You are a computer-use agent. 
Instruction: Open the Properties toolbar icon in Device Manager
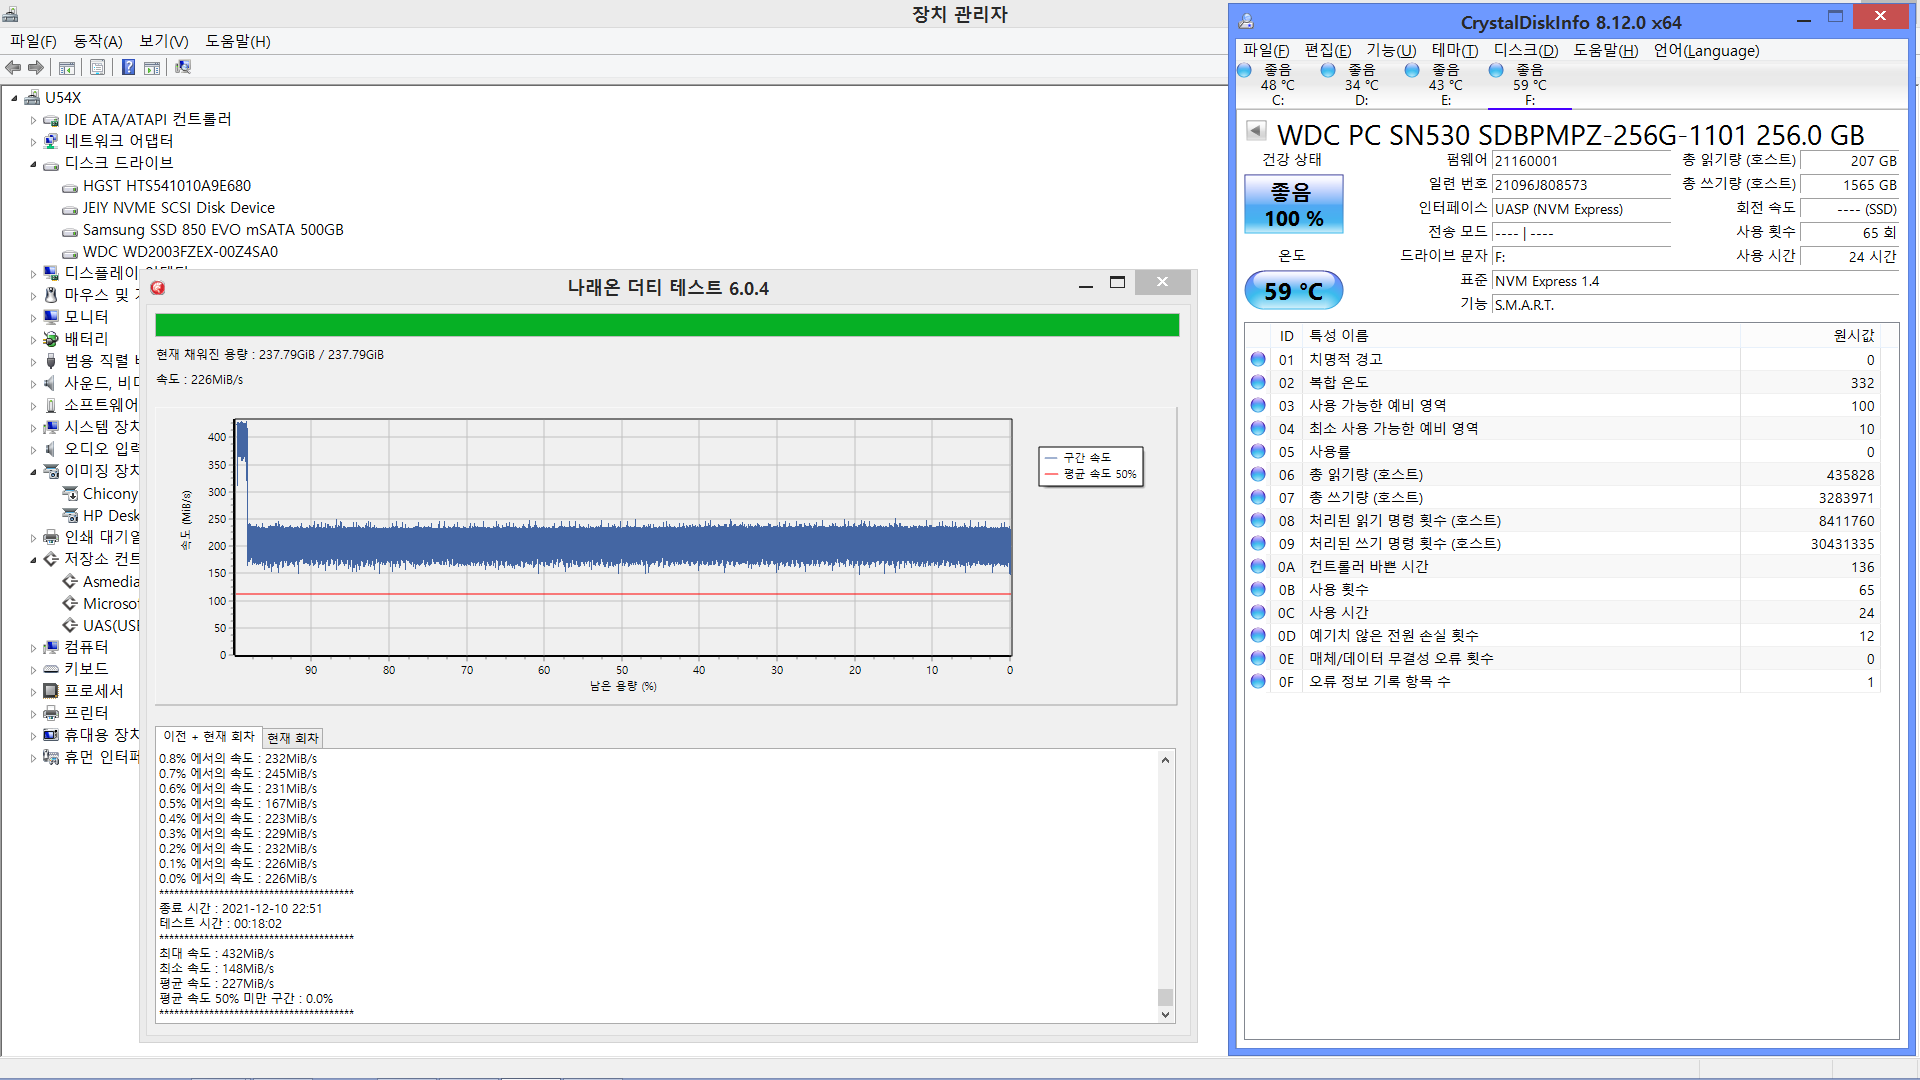click(x=97, y=68)
